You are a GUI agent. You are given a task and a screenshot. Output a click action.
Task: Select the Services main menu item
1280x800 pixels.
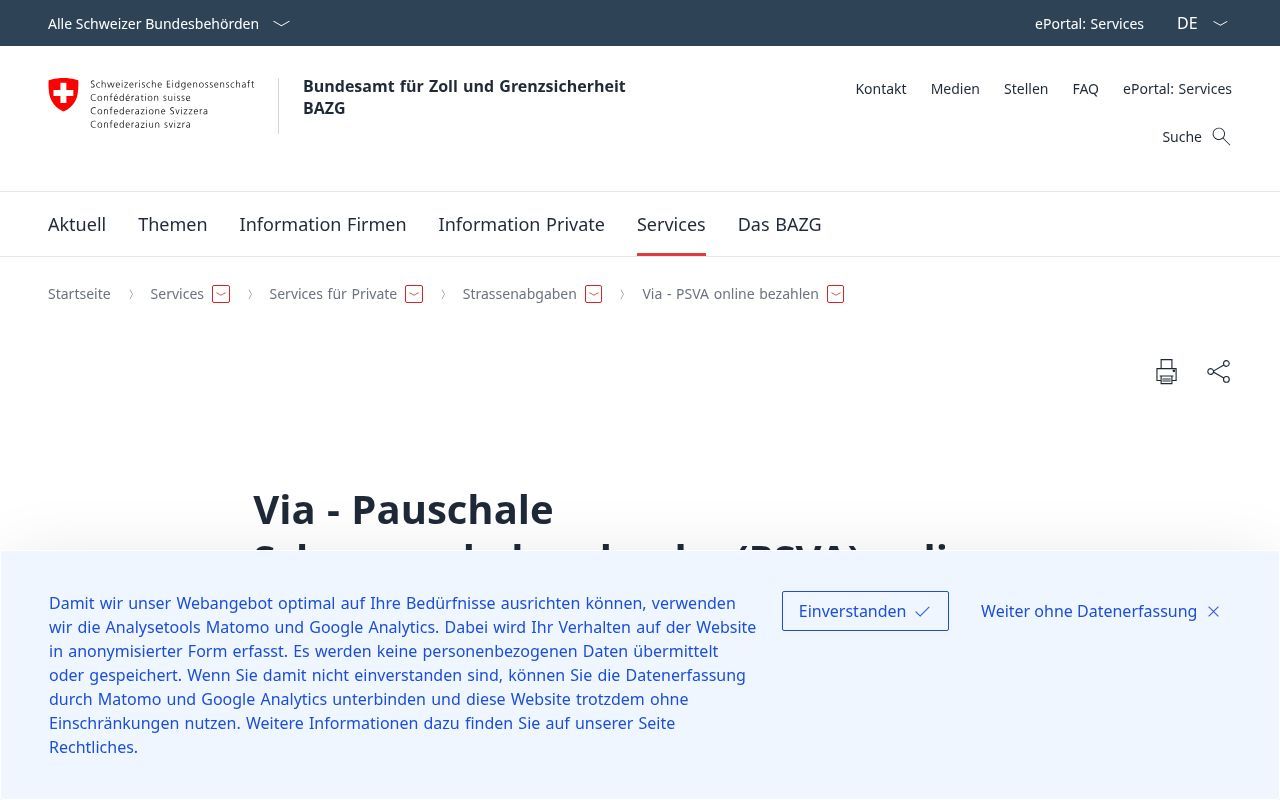pyautogui.click(x=671, y=224)
